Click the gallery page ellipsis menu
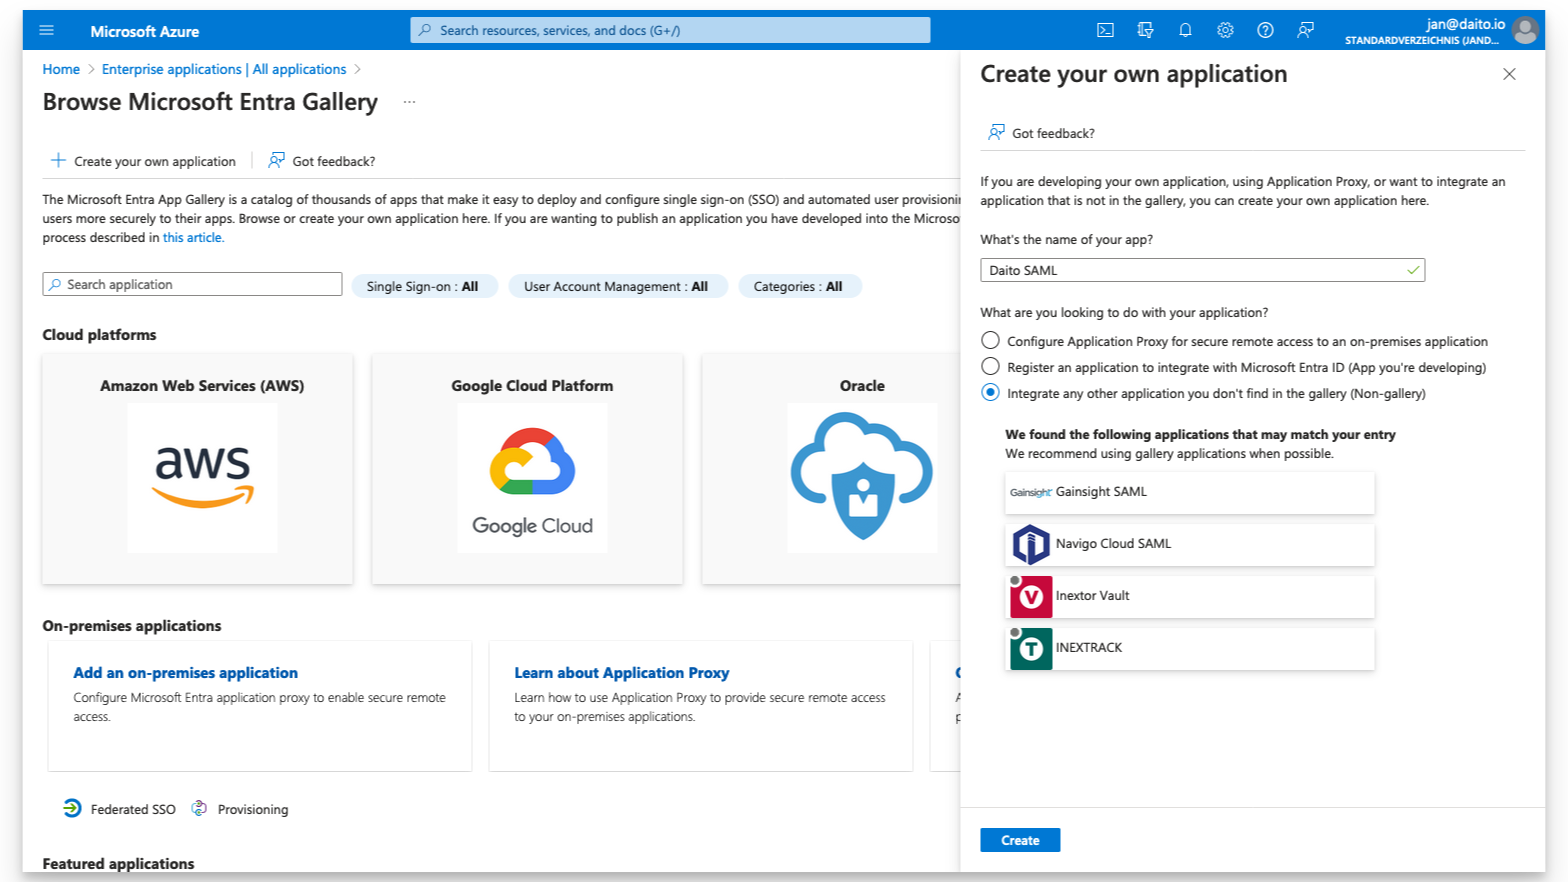This screenshot has height=882, width=1568. pos(409,102)
